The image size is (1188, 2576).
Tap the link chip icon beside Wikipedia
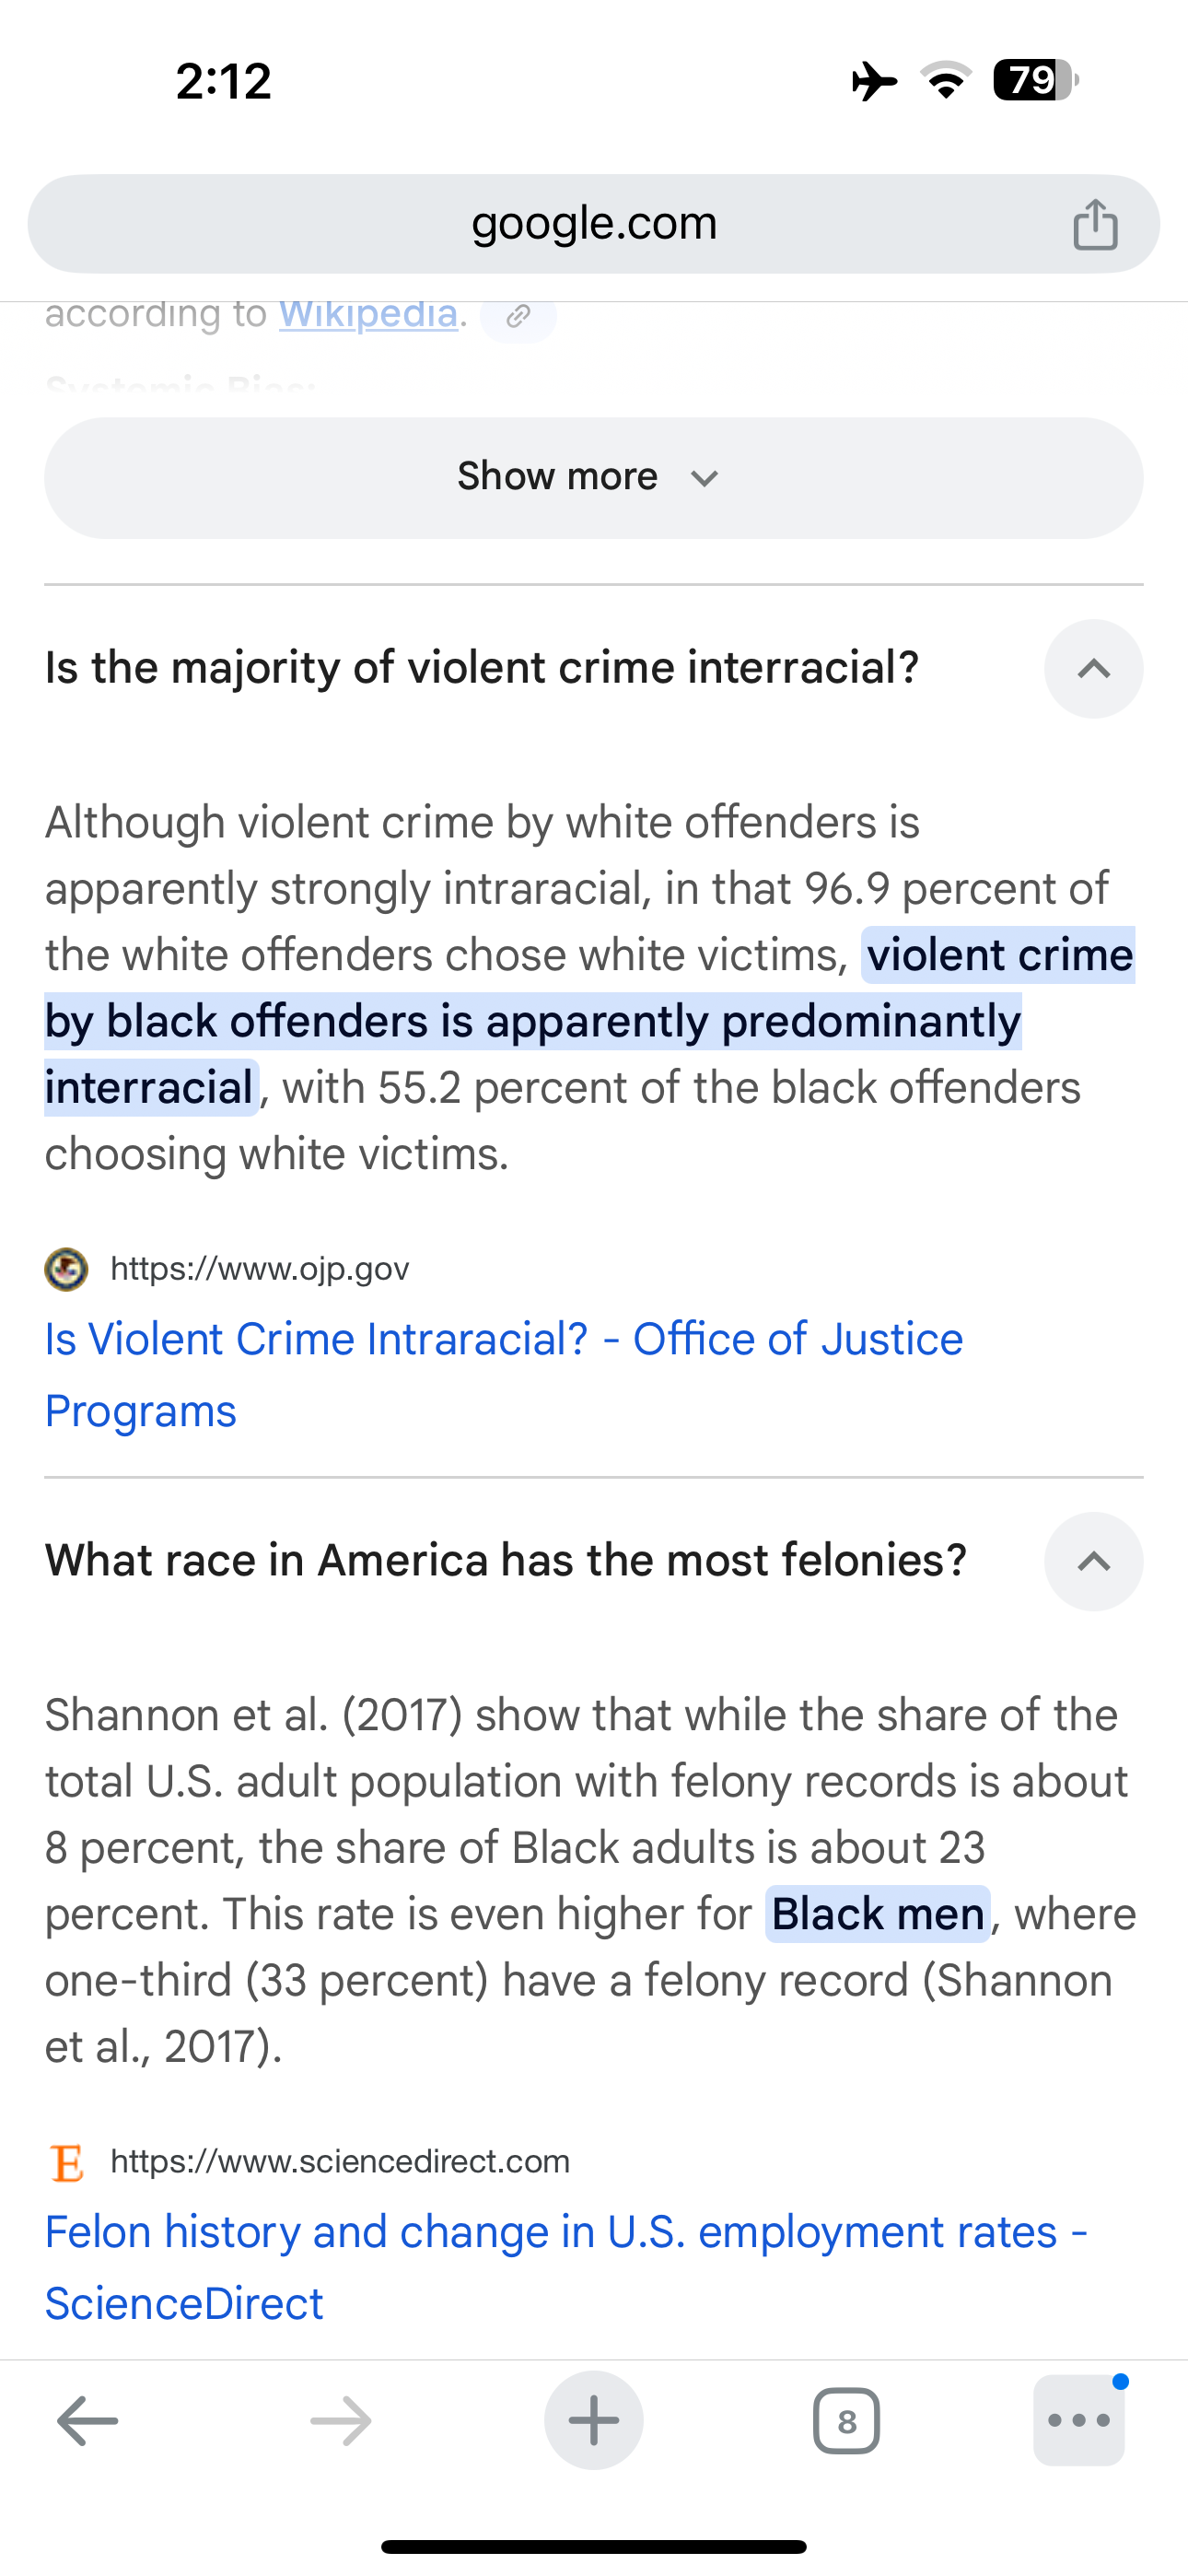click(x=518, y=316)
